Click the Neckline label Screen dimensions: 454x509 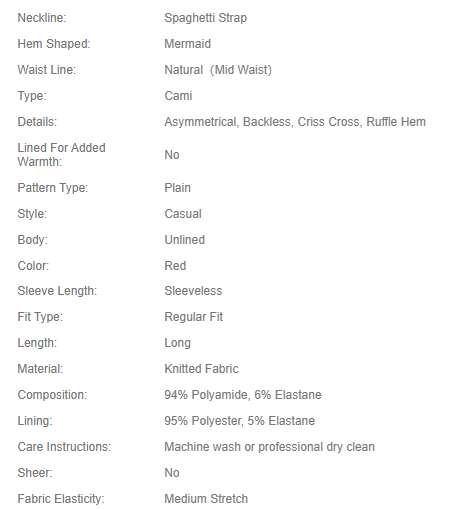pos(42,18)
